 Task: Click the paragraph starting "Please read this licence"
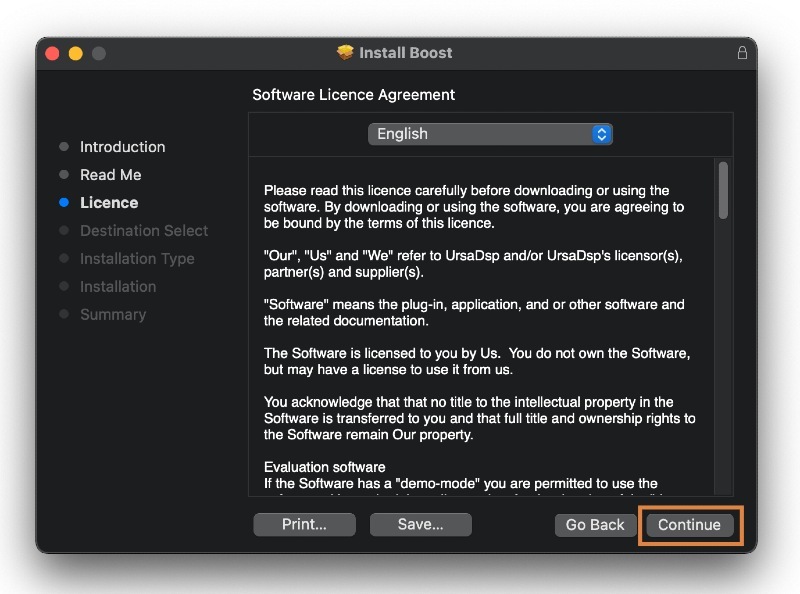point(474,207)
